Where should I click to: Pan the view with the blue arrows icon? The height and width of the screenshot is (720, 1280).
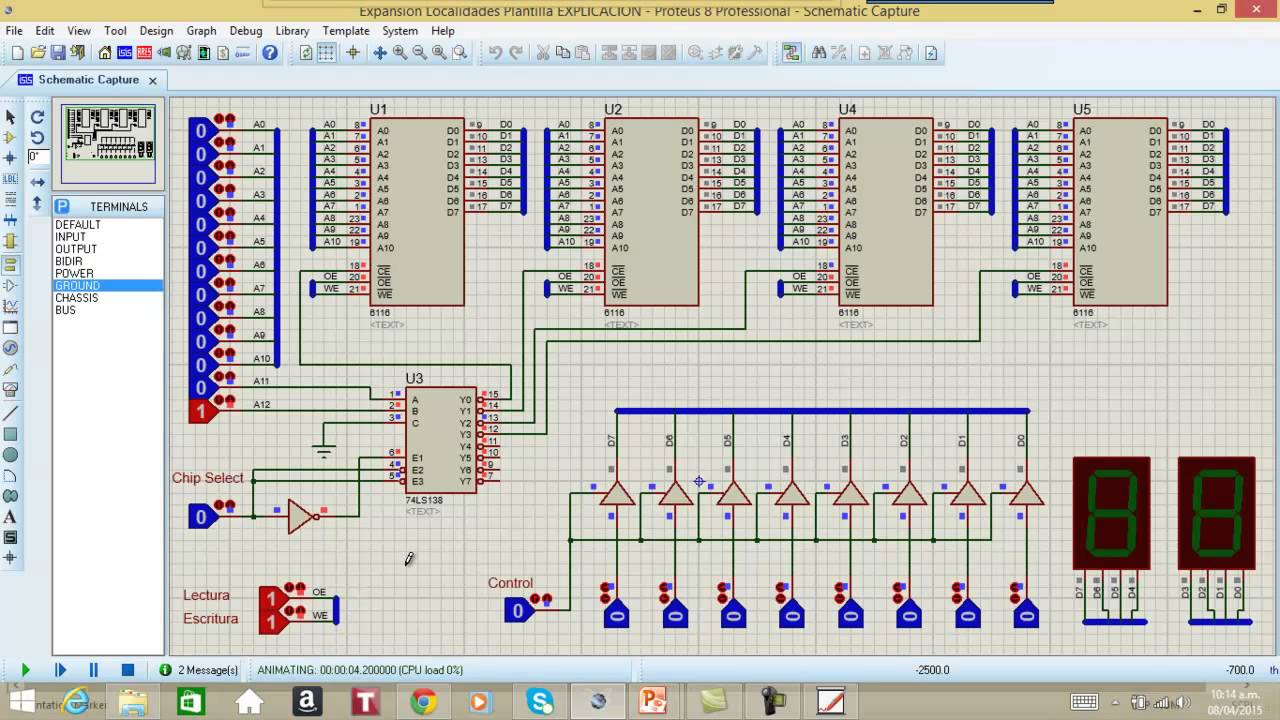tap(380, 53)
